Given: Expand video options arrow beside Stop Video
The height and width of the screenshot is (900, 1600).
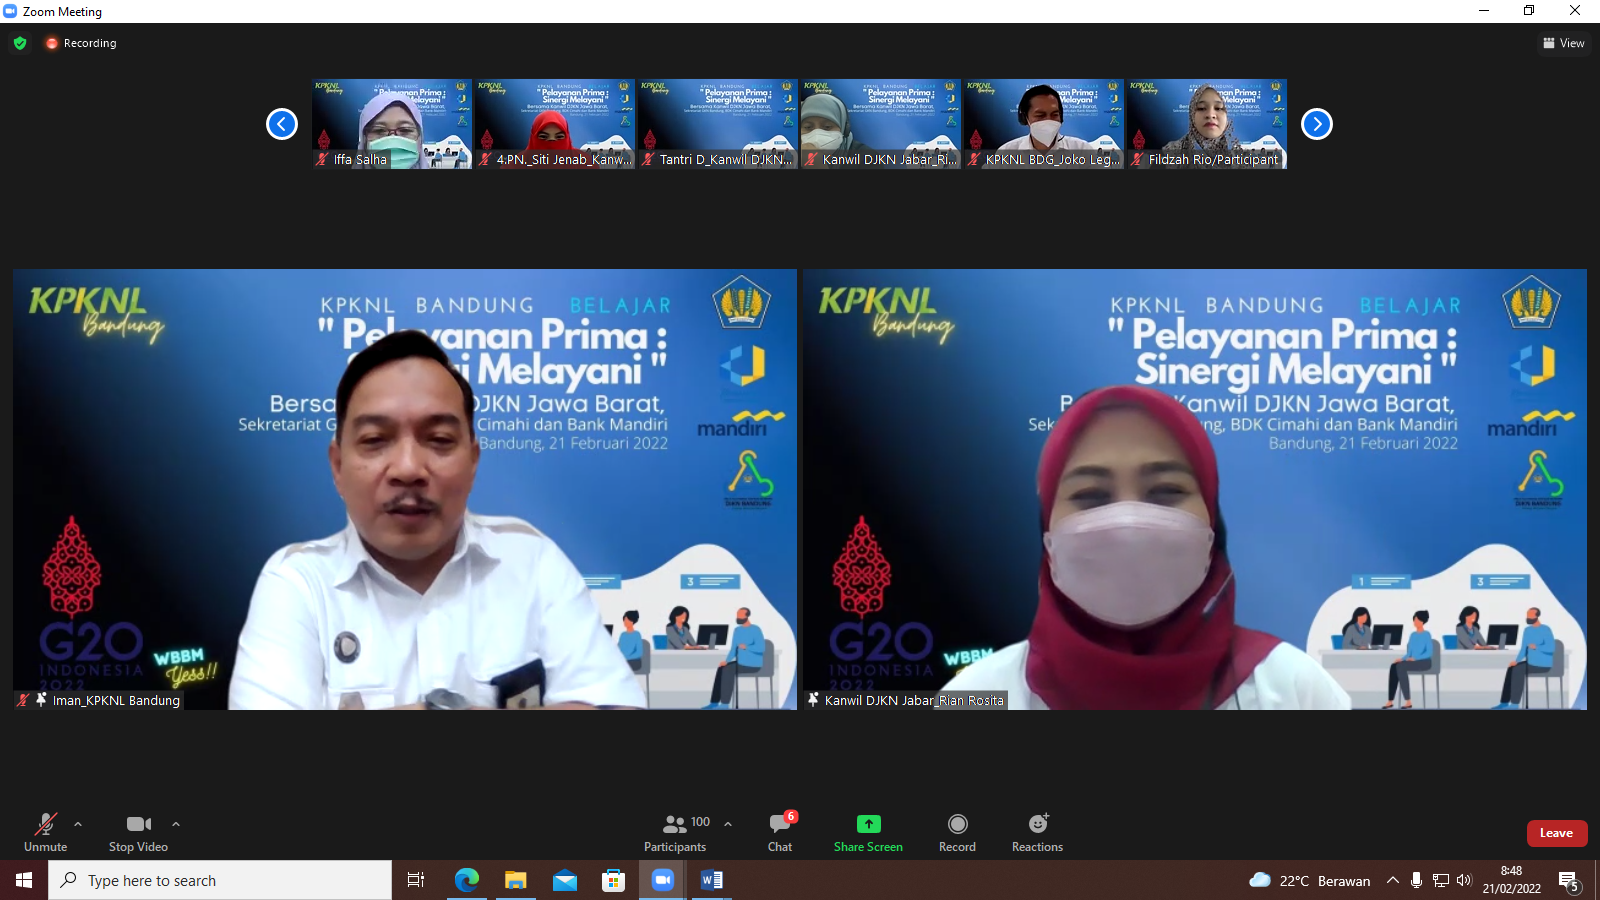Looking at the screenshot, I should (176, 824).
